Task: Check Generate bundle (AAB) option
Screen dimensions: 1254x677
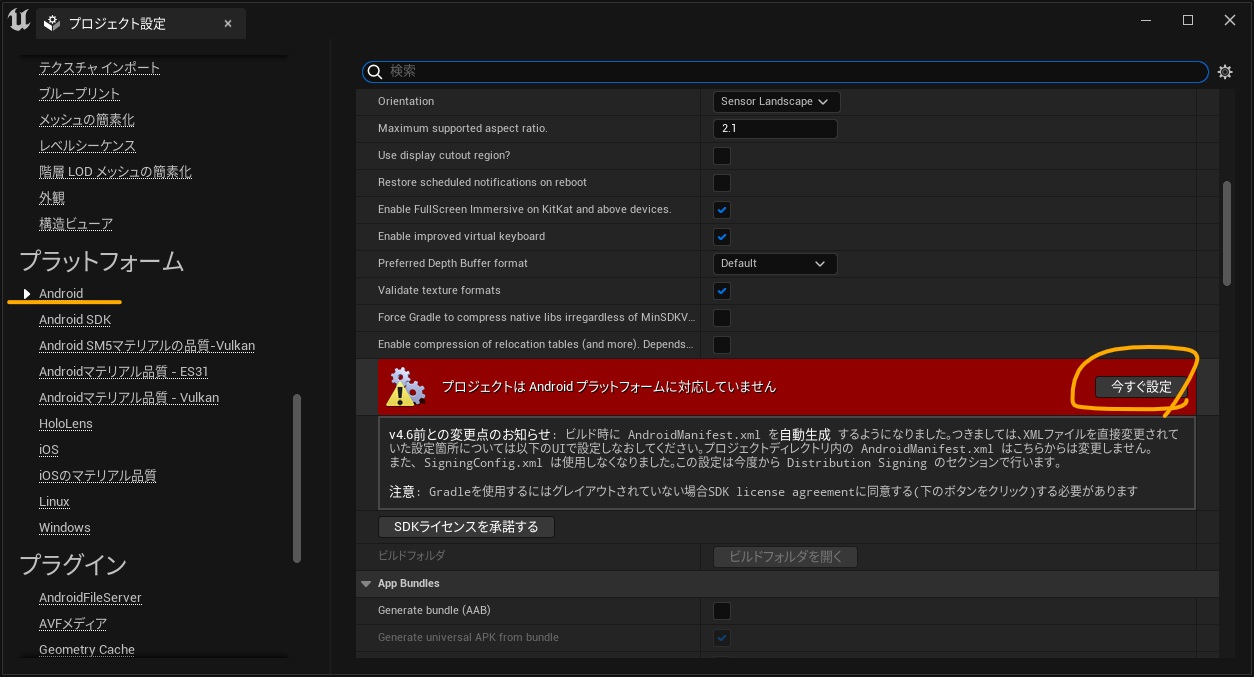Action: [x=722, y=610]
